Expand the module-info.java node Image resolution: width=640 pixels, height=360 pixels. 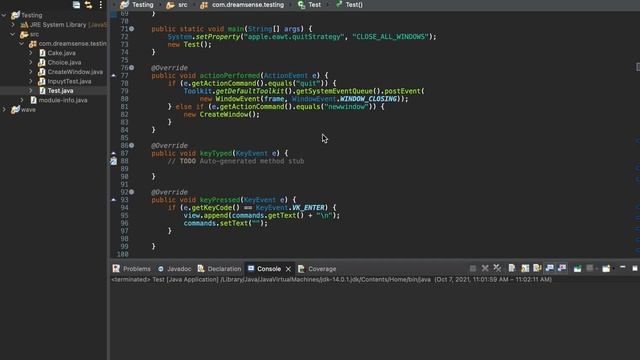[x=22, y=100]
